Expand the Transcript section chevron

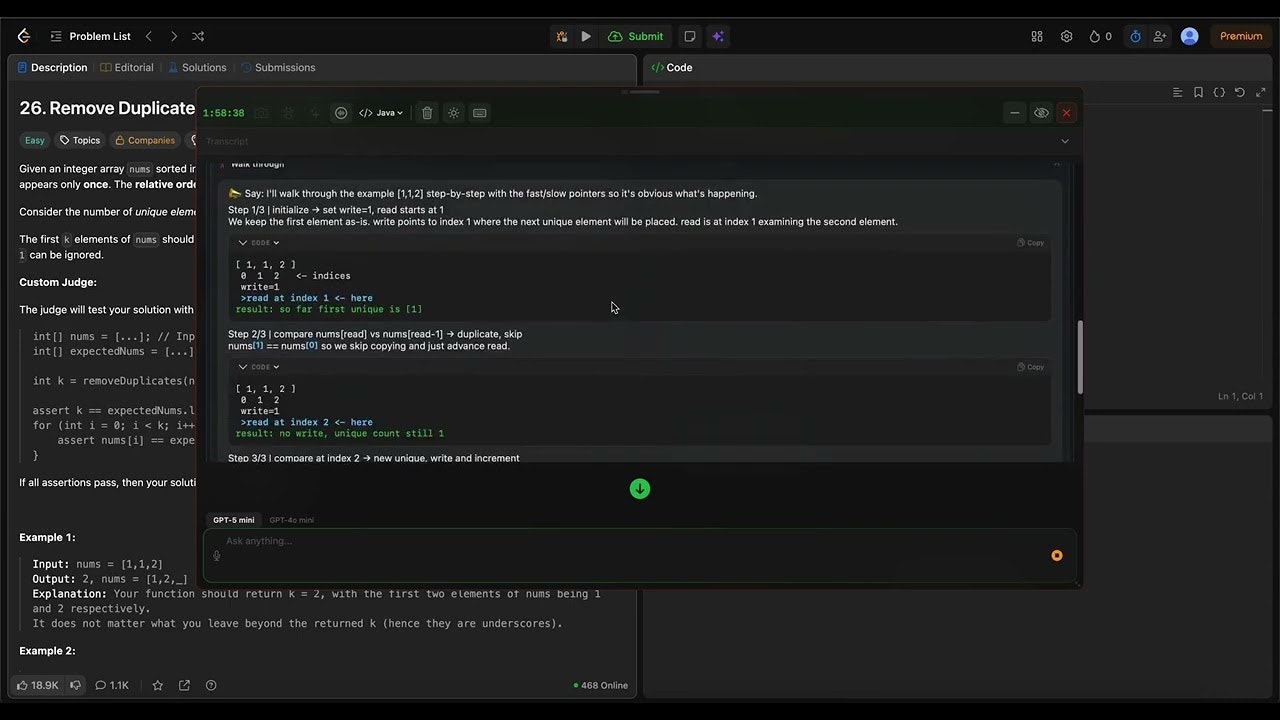(x=1065, y=141)
